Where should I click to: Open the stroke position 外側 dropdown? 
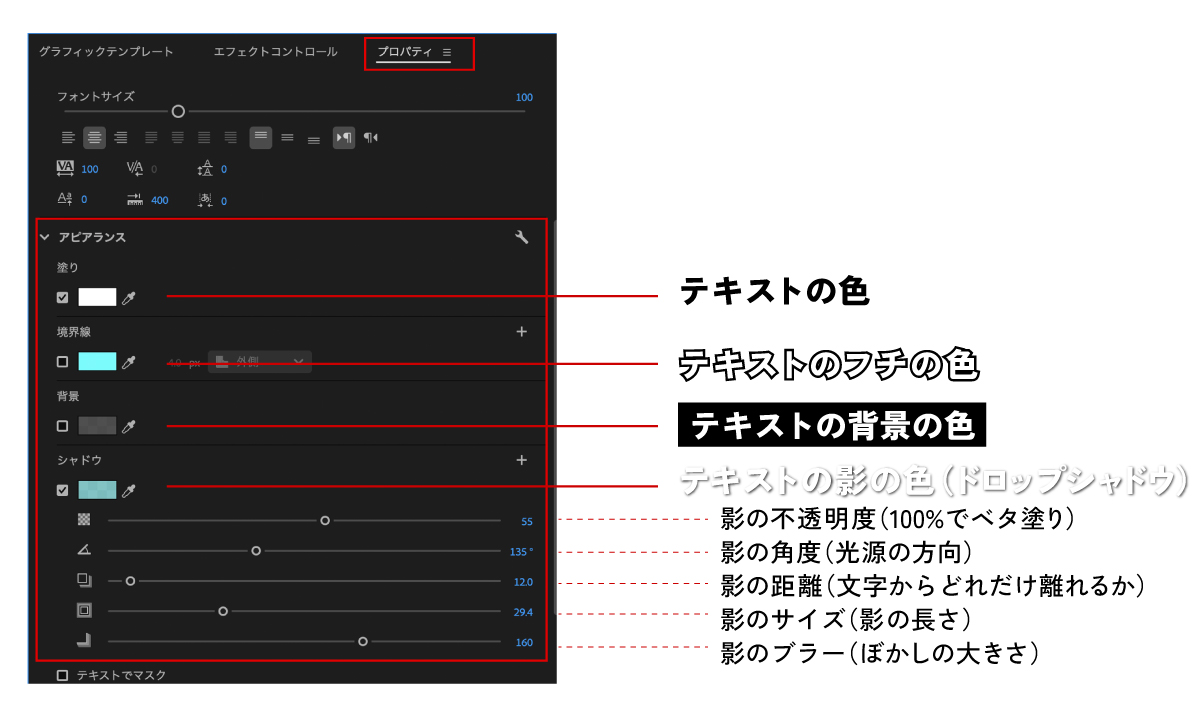(x=260, y=362)
